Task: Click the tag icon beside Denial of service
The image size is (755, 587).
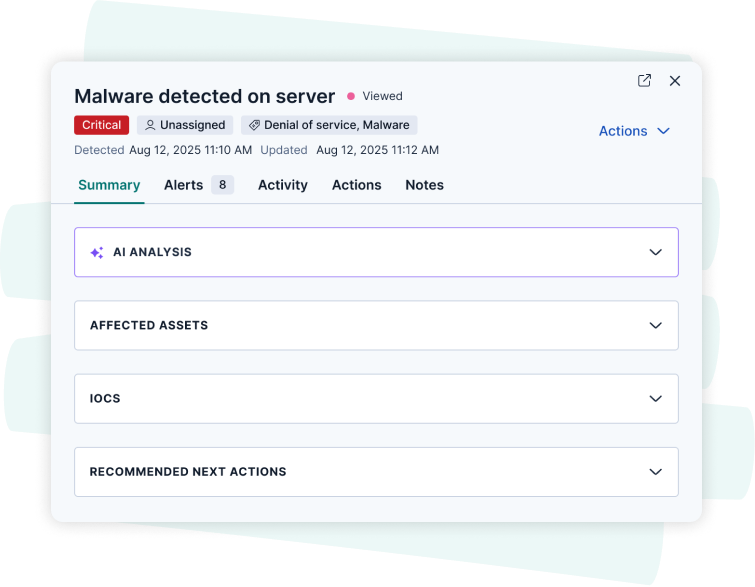Action: (x=254, y=125)
